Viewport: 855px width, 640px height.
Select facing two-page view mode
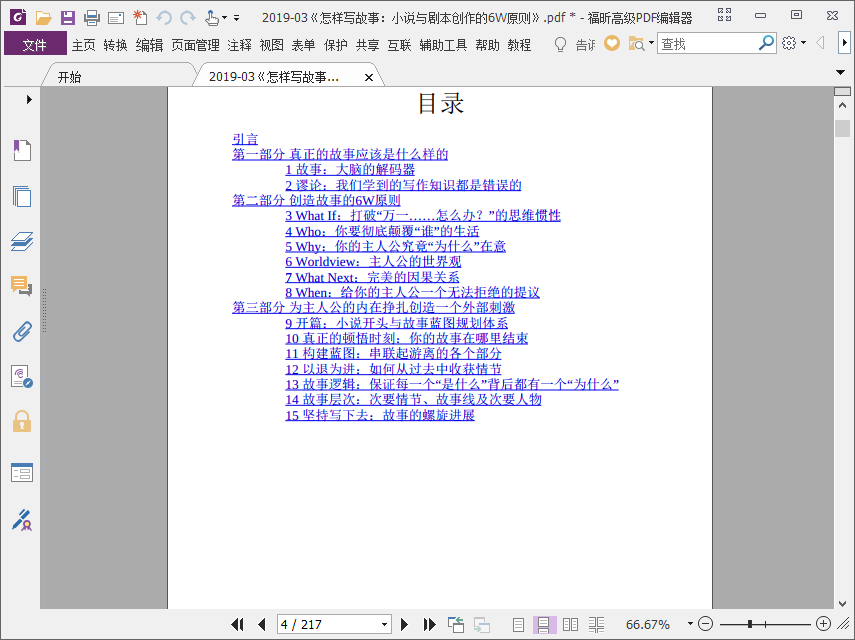pos(570,624)
